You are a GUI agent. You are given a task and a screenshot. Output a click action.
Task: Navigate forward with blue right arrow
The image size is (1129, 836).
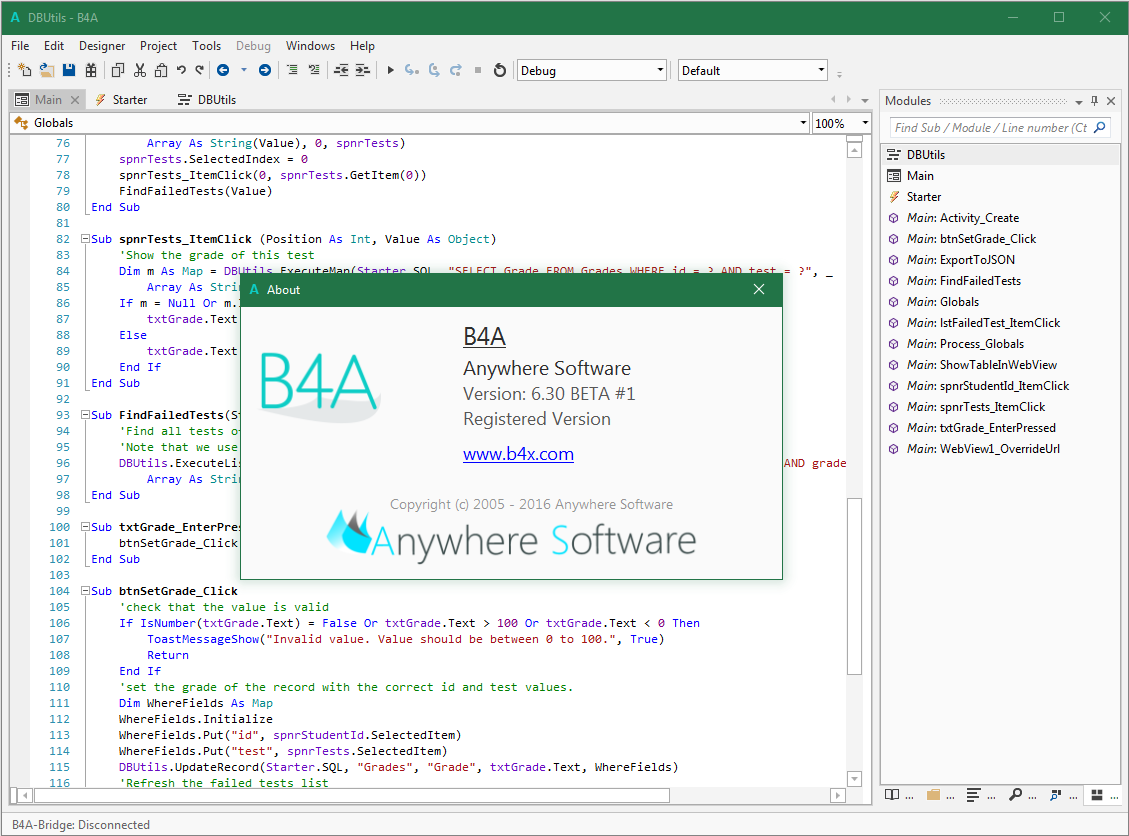[x=265, y=70]
